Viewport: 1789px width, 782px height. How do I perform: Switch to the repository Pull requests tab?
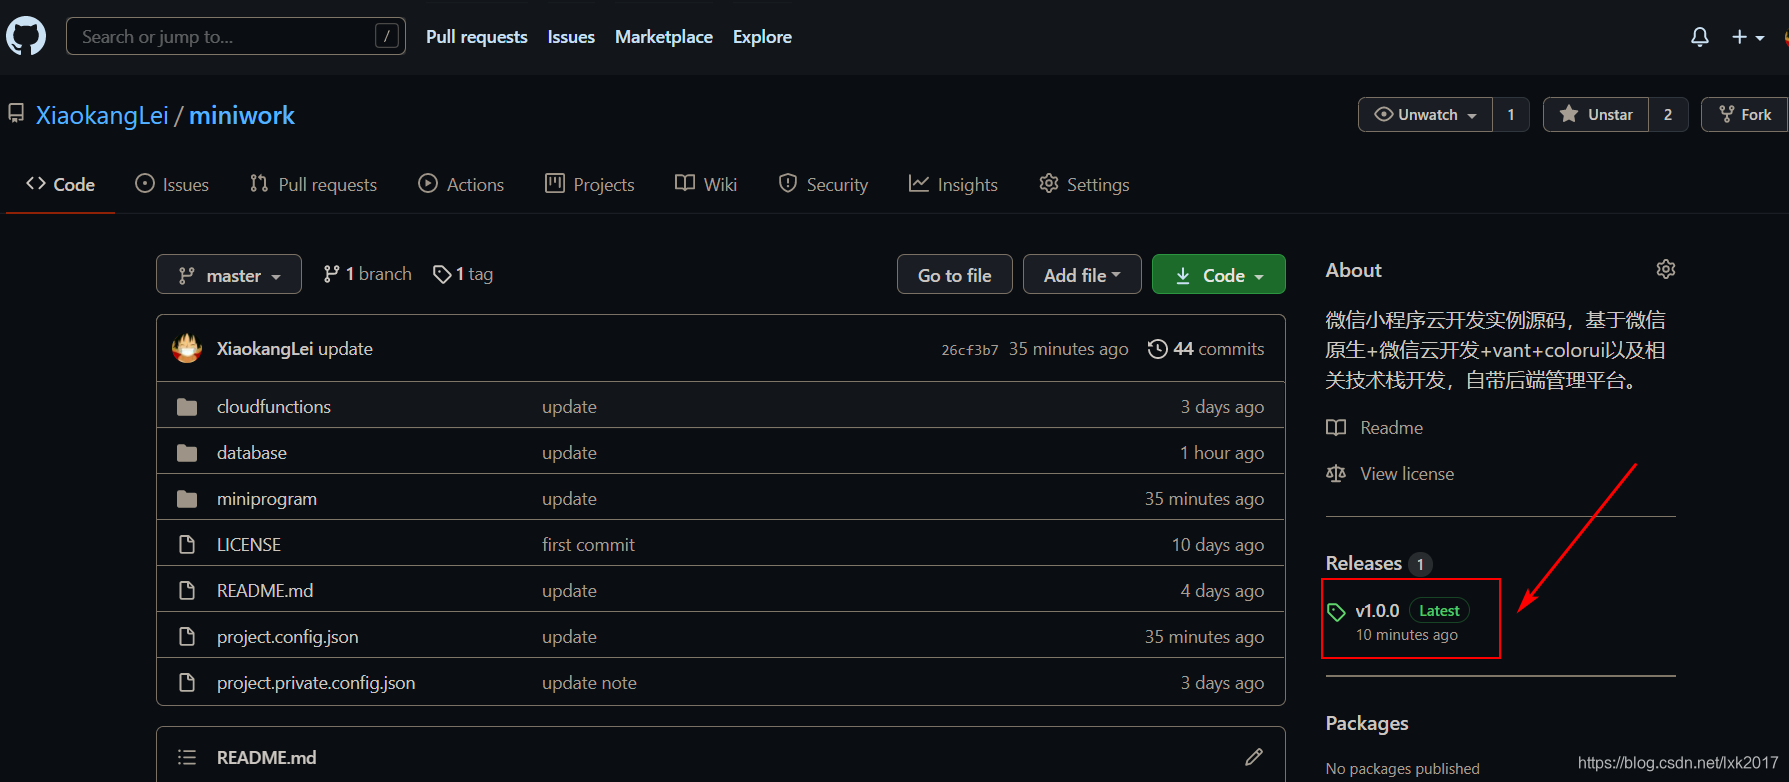313,185
